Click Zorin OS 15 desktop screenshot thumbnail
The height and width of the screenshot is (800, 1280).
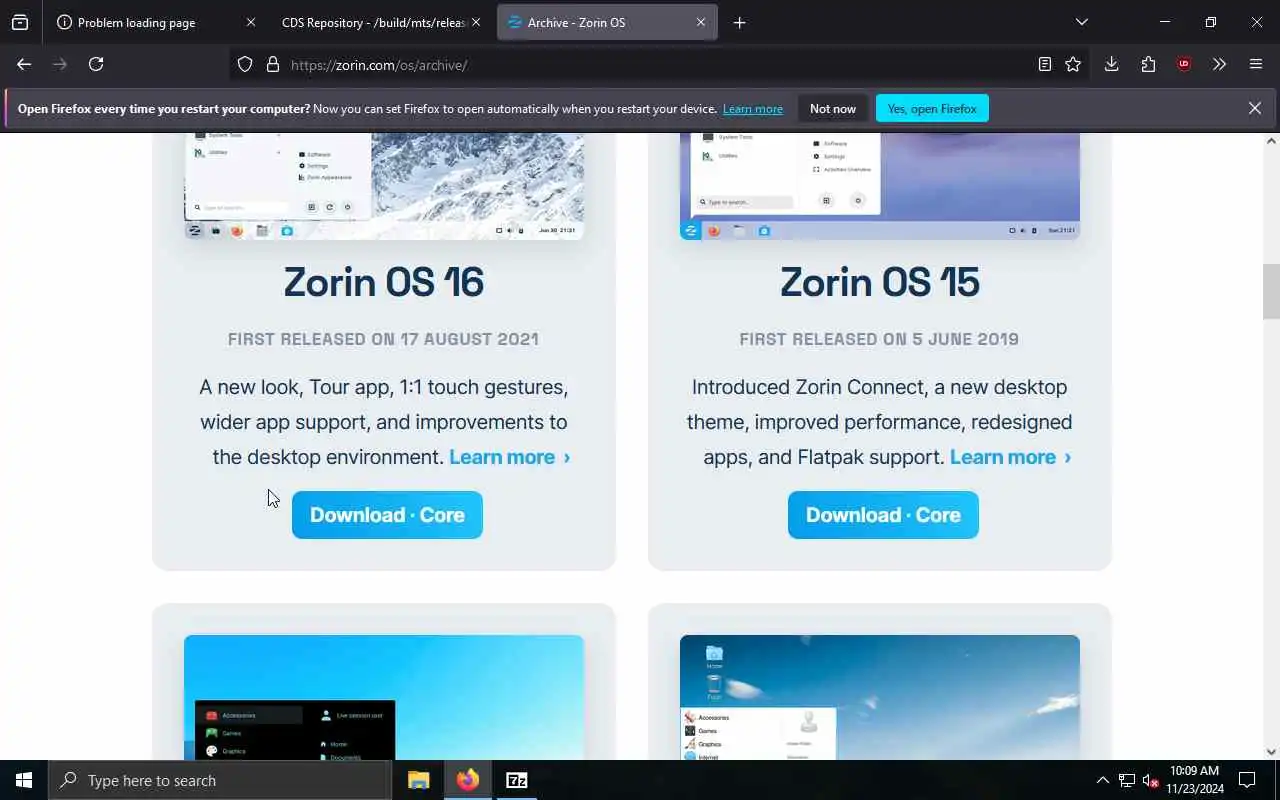point(880,186)
